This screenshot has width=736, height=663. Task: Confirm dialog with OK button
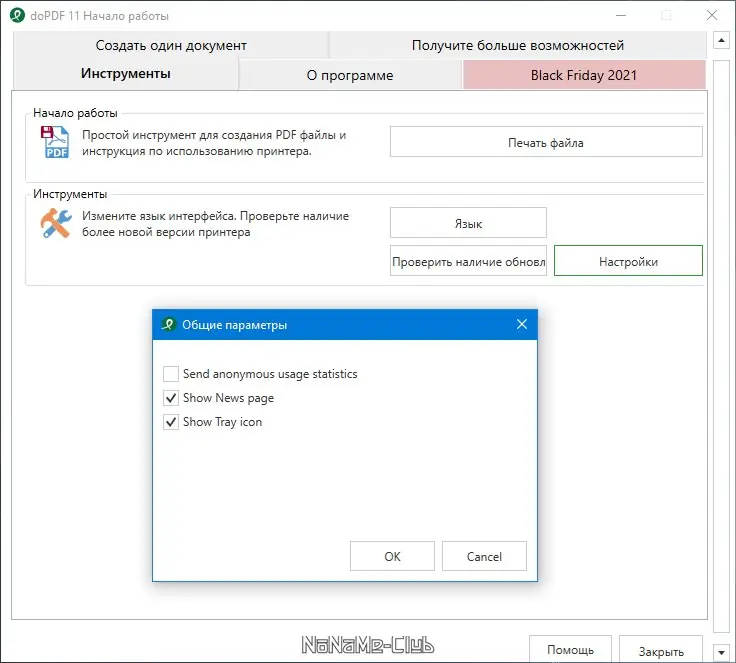coord(392,556)
